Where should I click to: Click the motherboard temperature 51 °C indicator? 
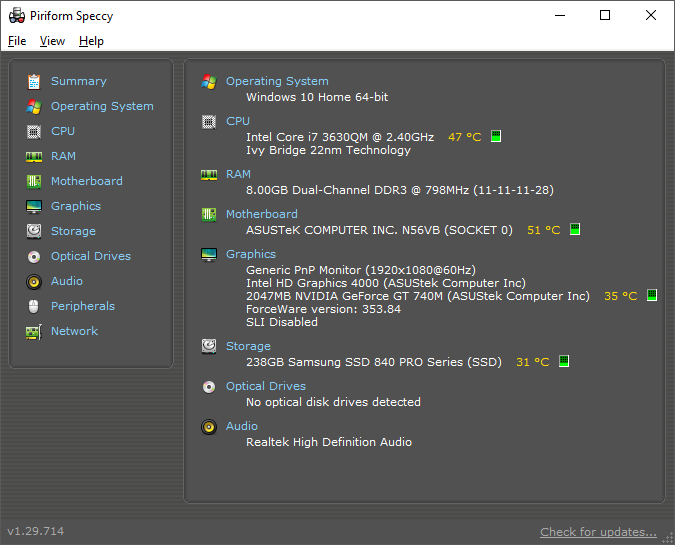tap(575, 229)
